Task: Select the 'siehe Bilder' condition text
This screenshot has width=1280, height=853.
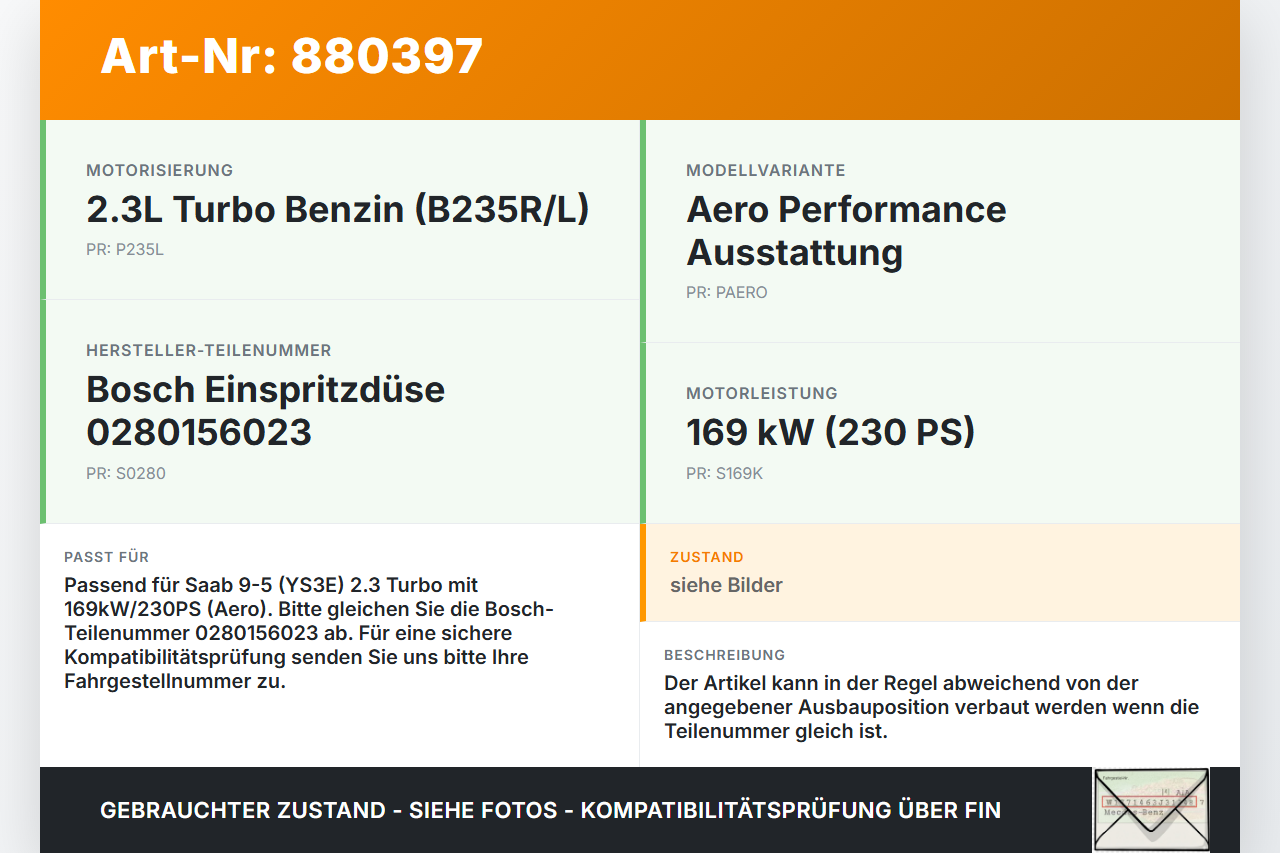Action: [727, 585]
